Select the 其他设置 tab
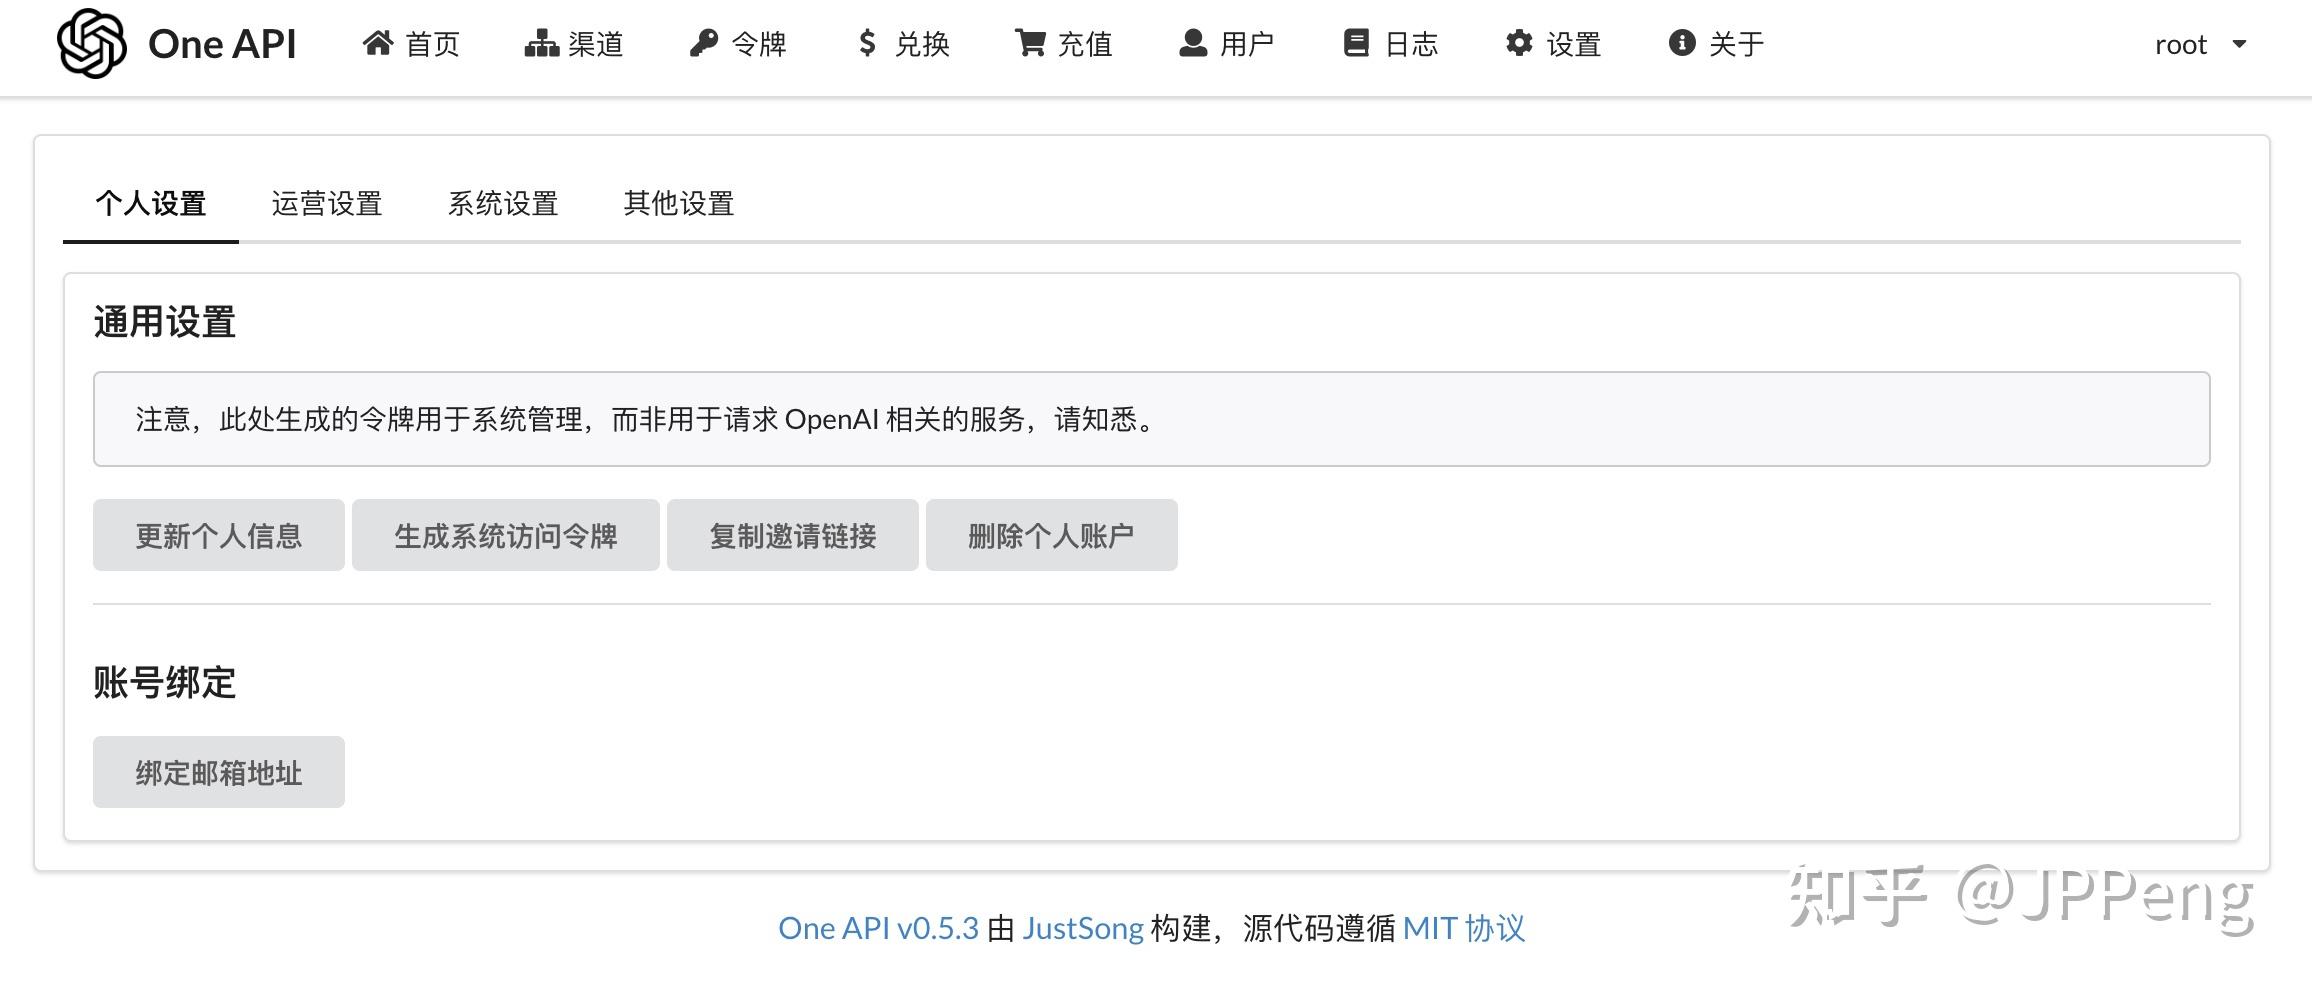 (x=679, y=204)
